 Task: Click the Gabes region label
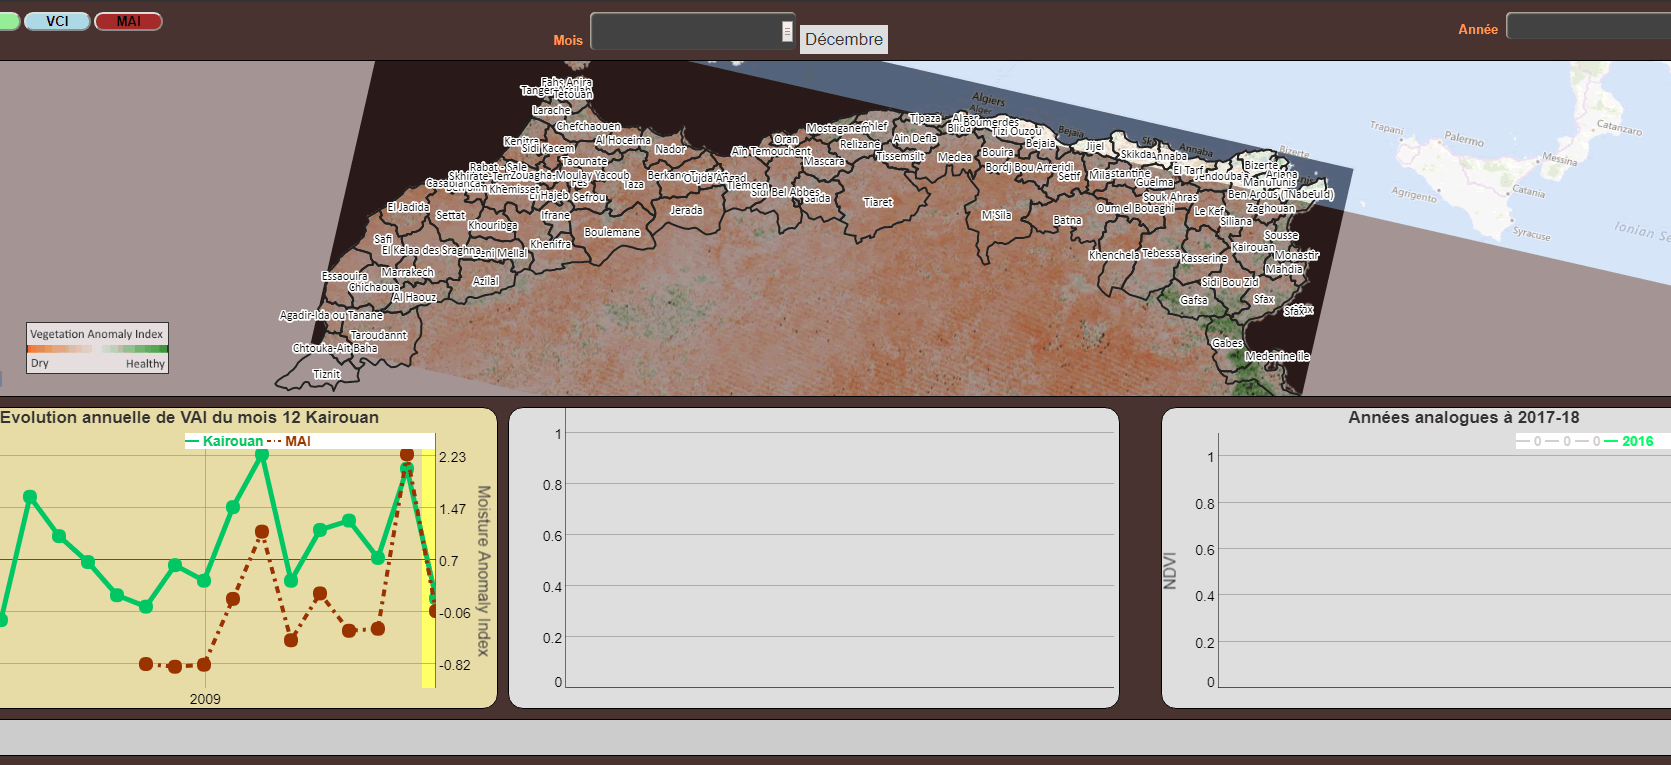pos(1227,343)
